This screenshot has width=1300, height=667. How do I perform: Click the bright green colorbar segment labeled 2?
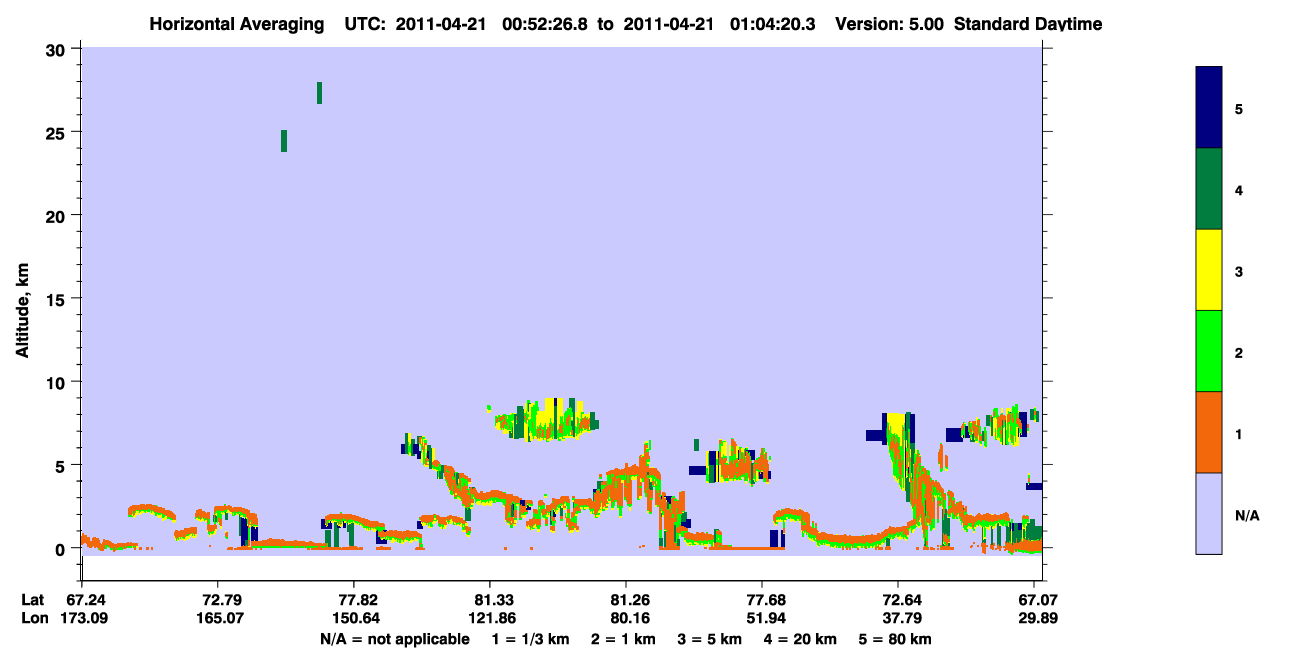point(1209,351)
